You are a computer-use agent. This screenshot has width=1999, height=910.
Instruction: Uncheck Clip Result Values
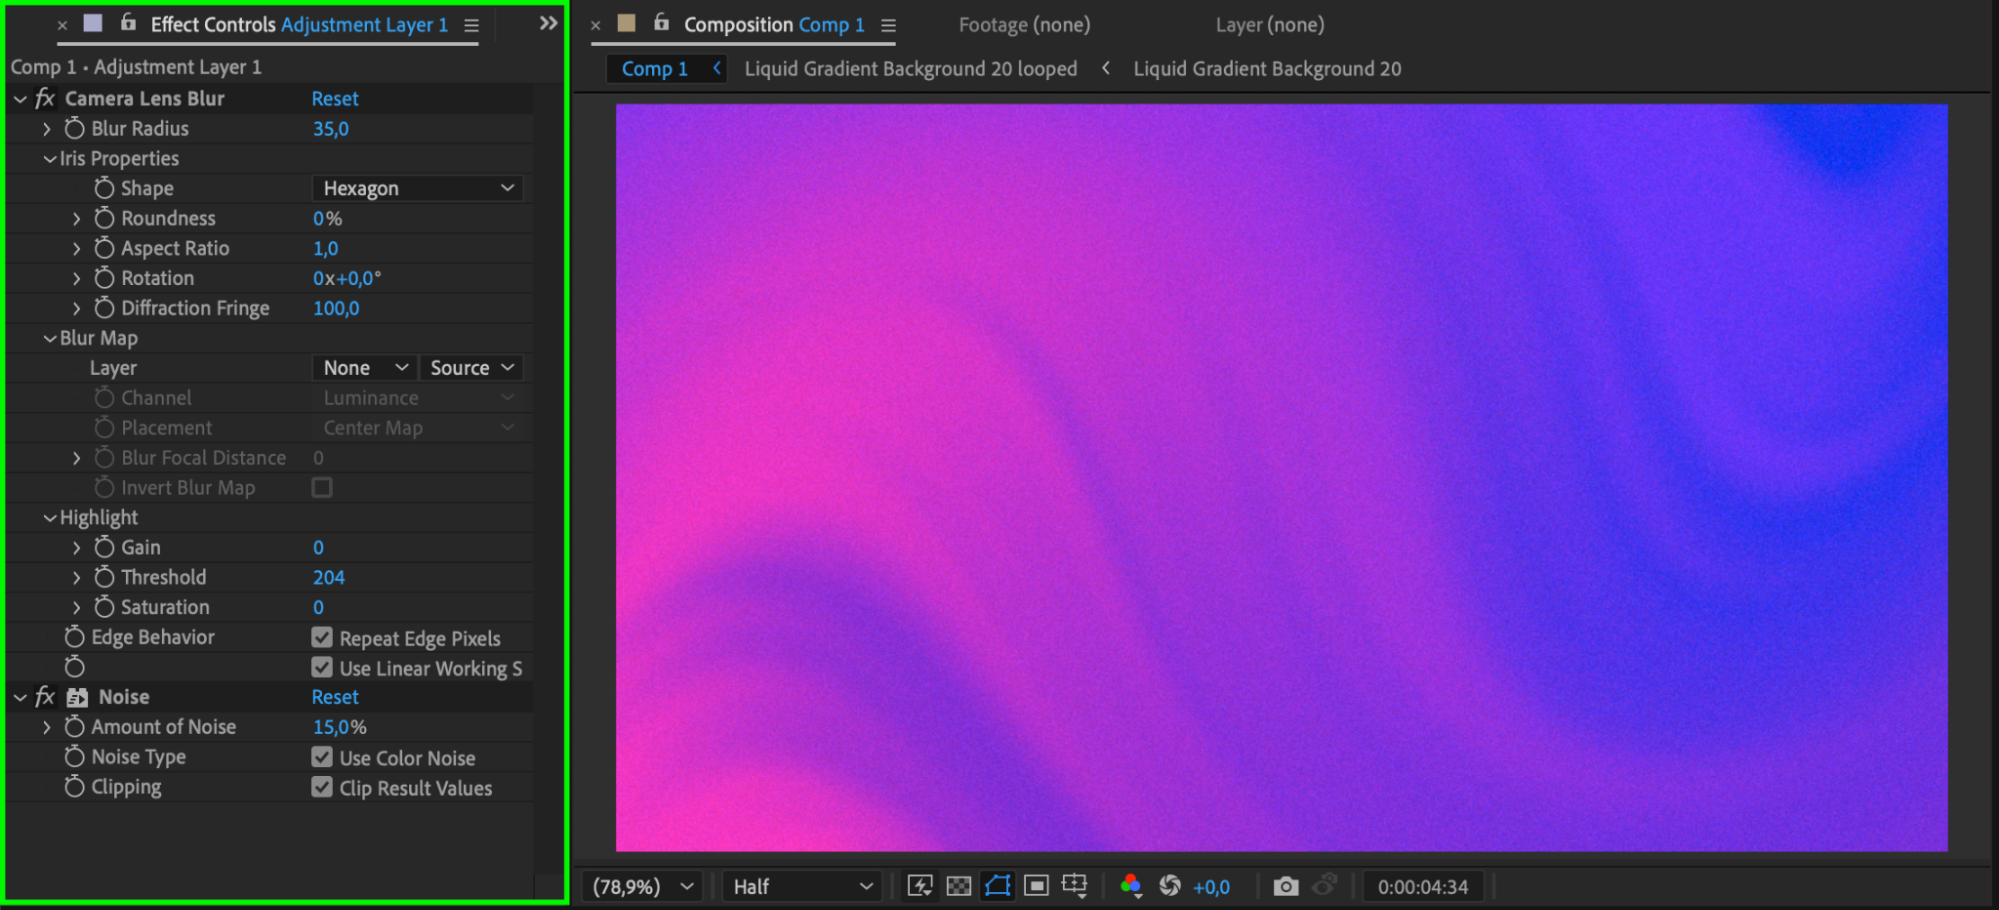322,788
